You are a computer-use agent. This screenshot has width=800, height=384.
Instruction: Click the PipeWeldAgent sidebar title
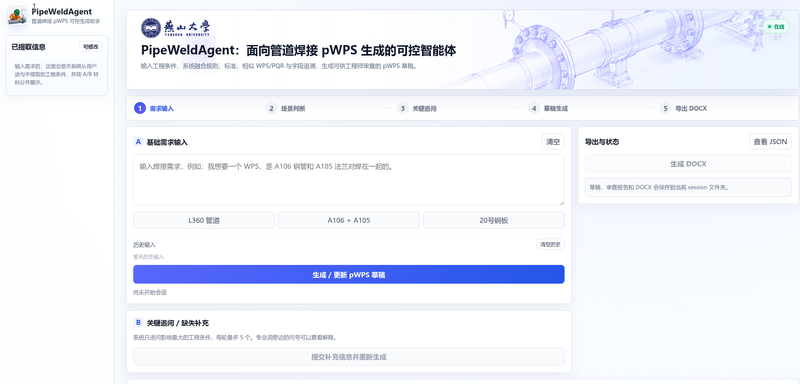(x=62, y=11)
